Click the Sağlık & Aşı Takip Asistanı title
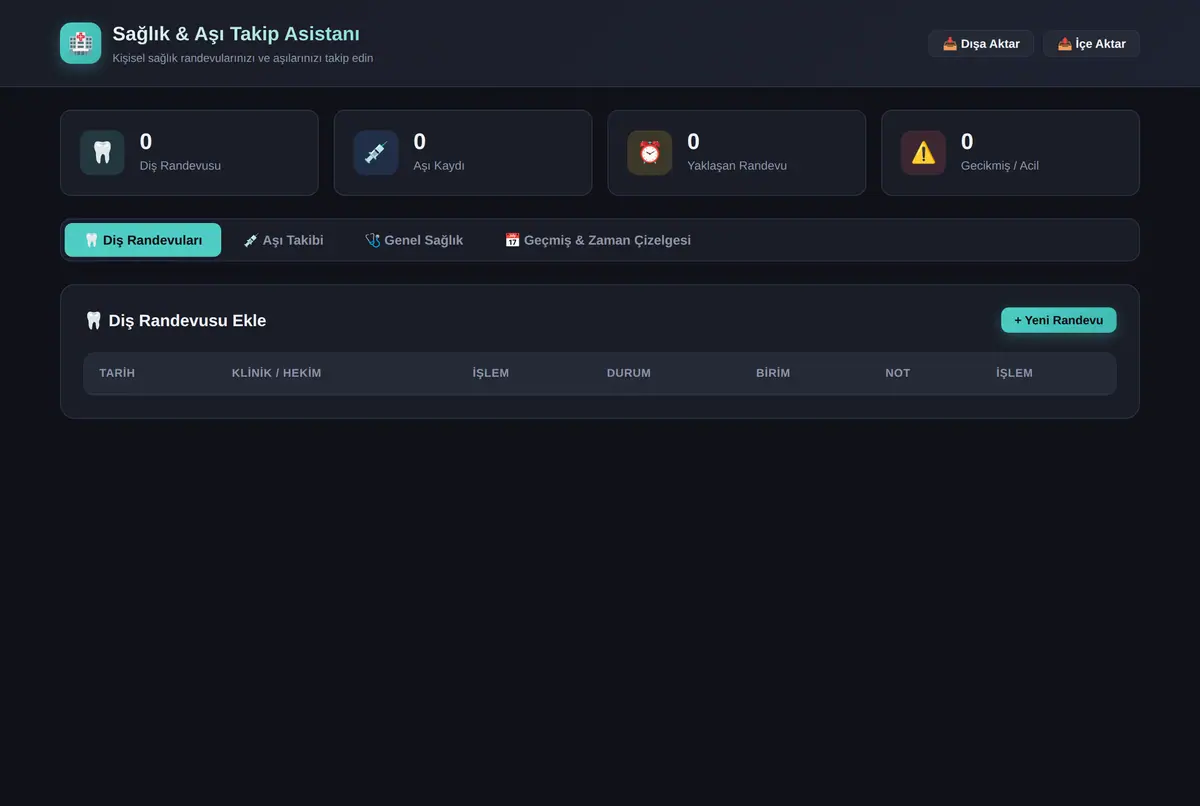The height and width of the screenshot is (806, 1200). (x=236, y=34)
